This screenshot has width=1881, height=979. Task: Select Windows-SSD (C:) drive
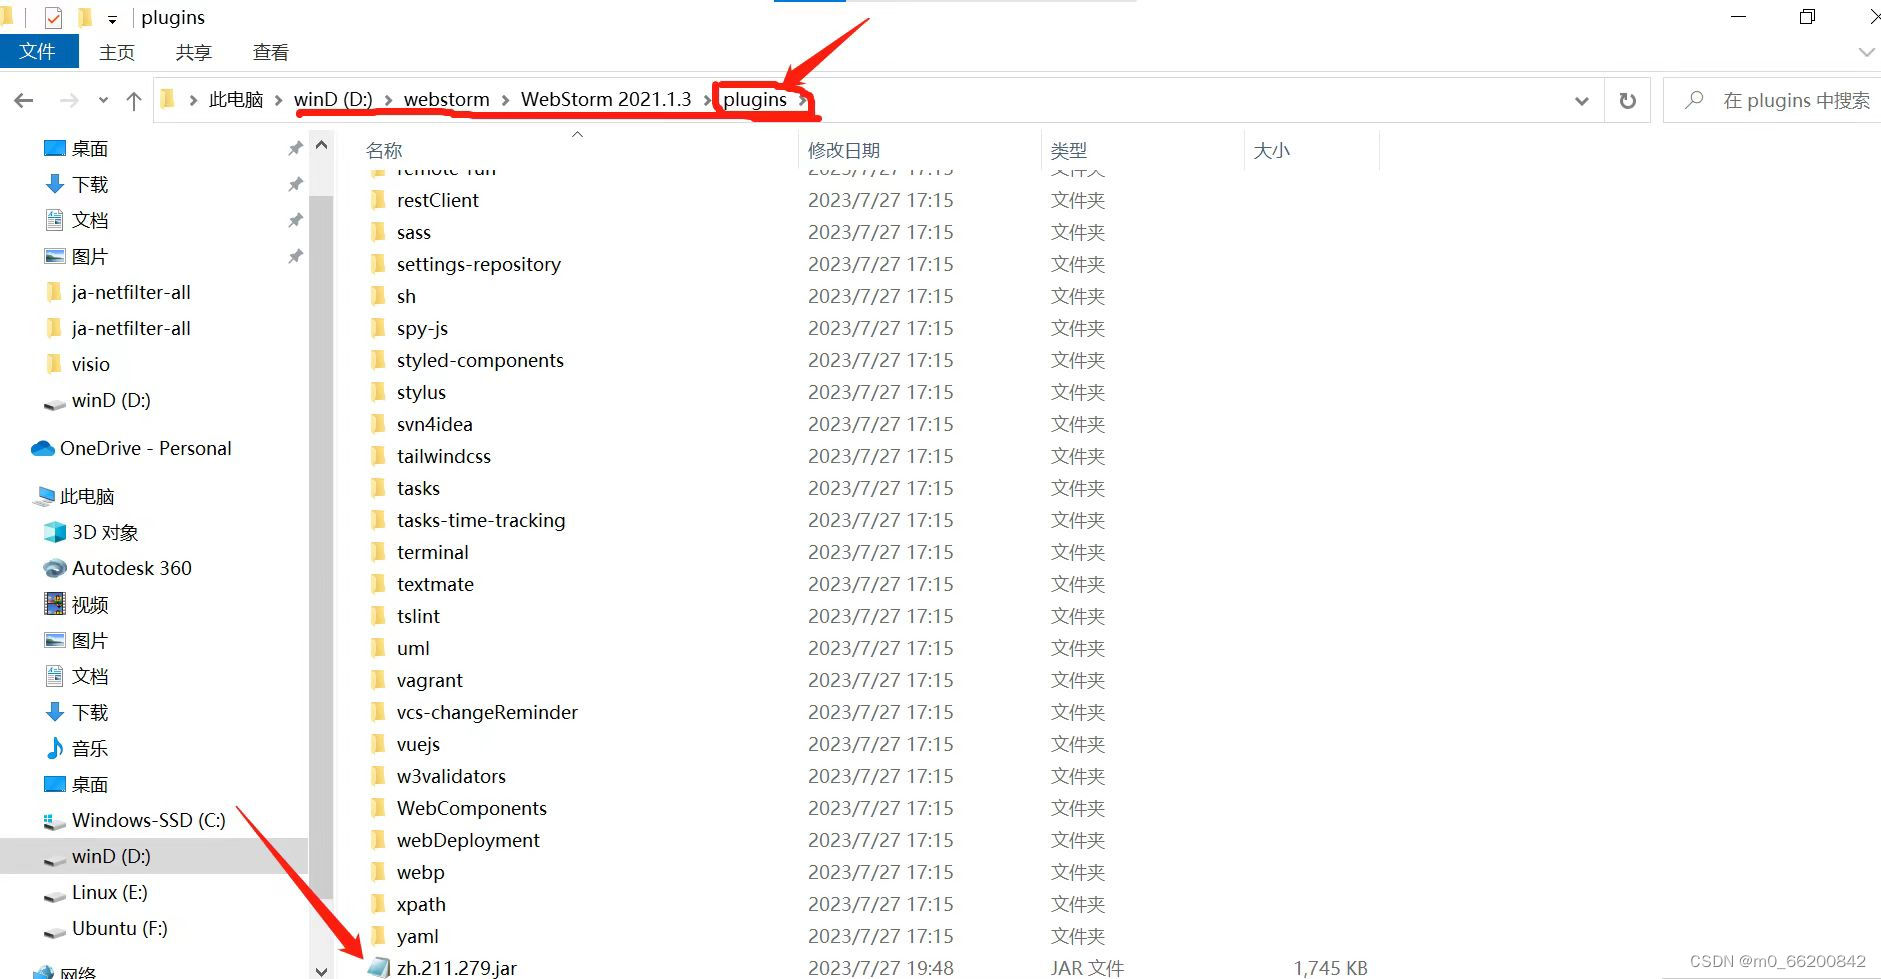pos(149,820)
